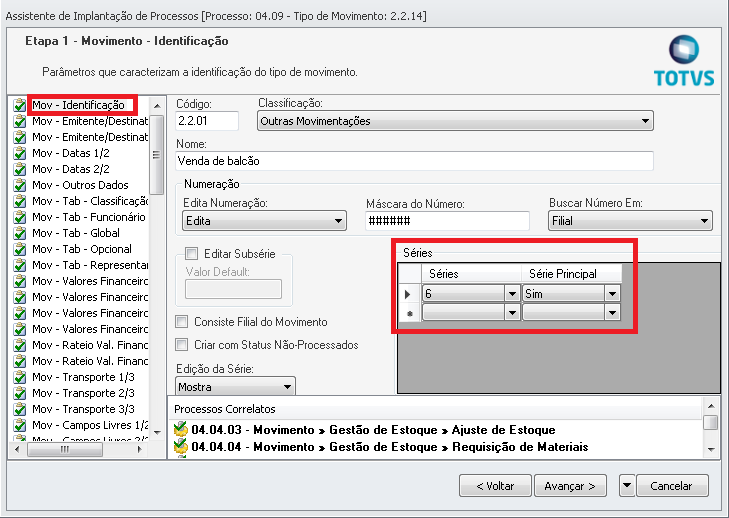This screenshot has height=518, width=729.
Task: Open empty Séries dropdown in new row
Action: [x=512, y=313]
